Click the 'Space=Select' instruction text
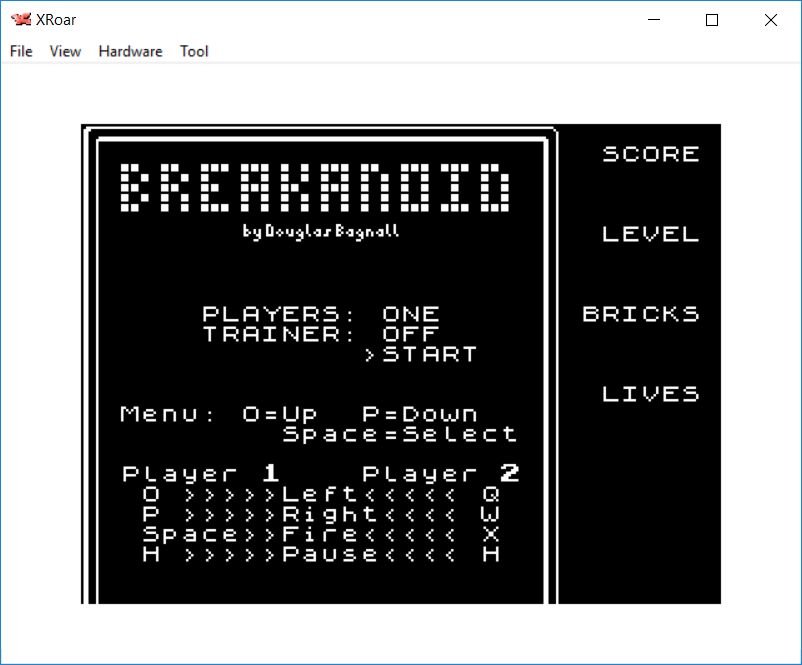Image resolution: width=802 pixels, height=665 pixels. pyautogui.click(x=399, y=434)
